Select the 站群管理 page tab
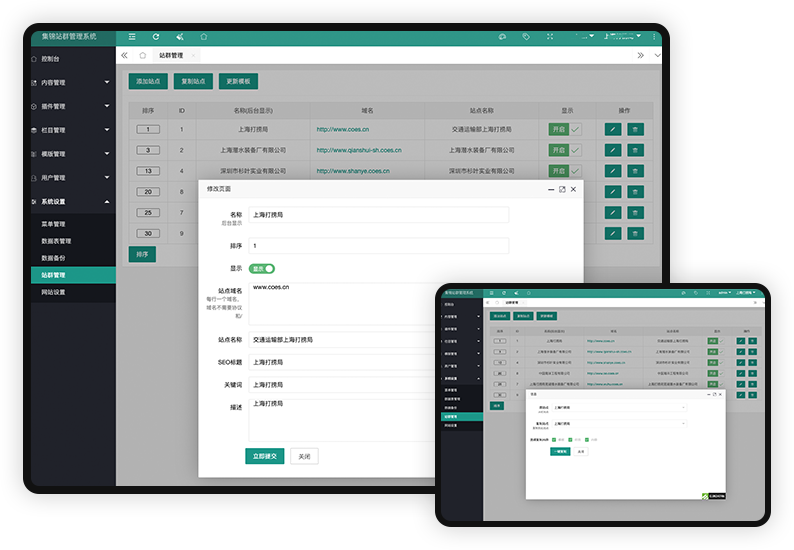Image resolution: width=794 pixels, height=550 pixels. [x=172, y=55]
